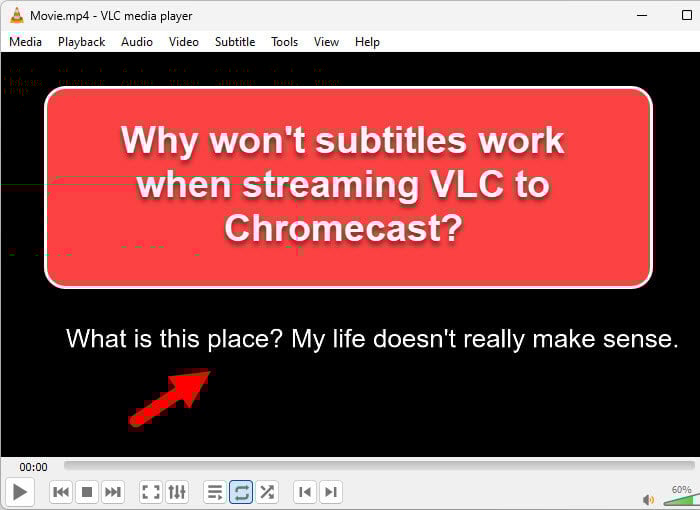Open the Help menu

point(367,42)
